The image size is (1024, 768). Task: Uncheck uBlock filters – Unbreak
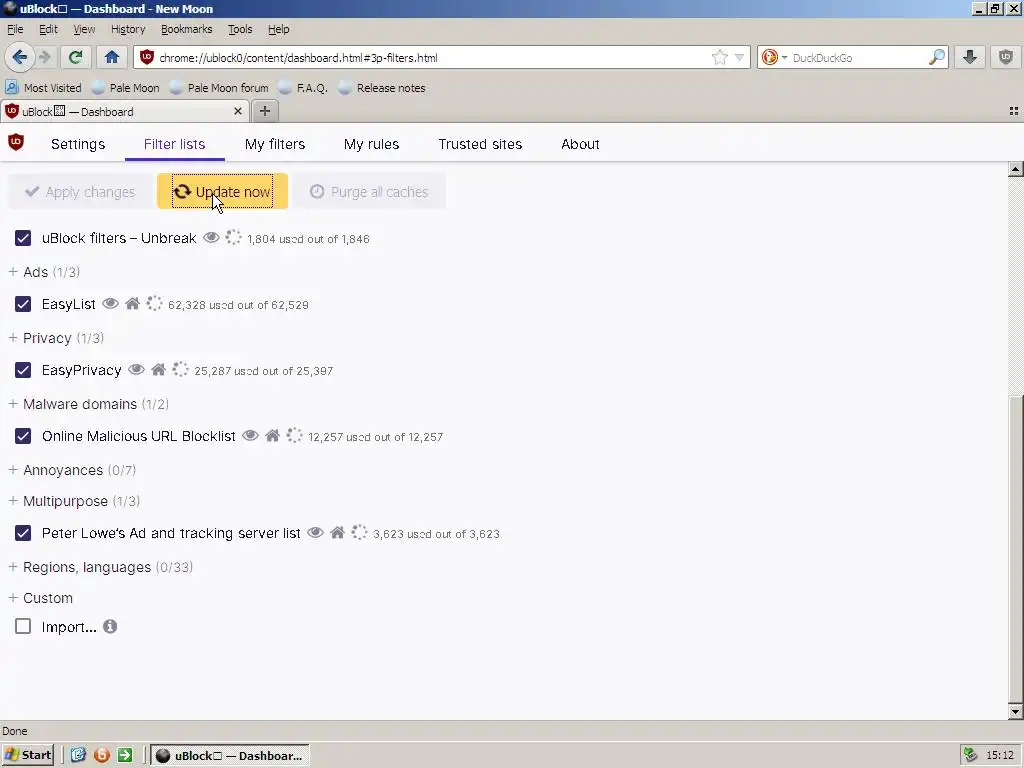(23, 238)
